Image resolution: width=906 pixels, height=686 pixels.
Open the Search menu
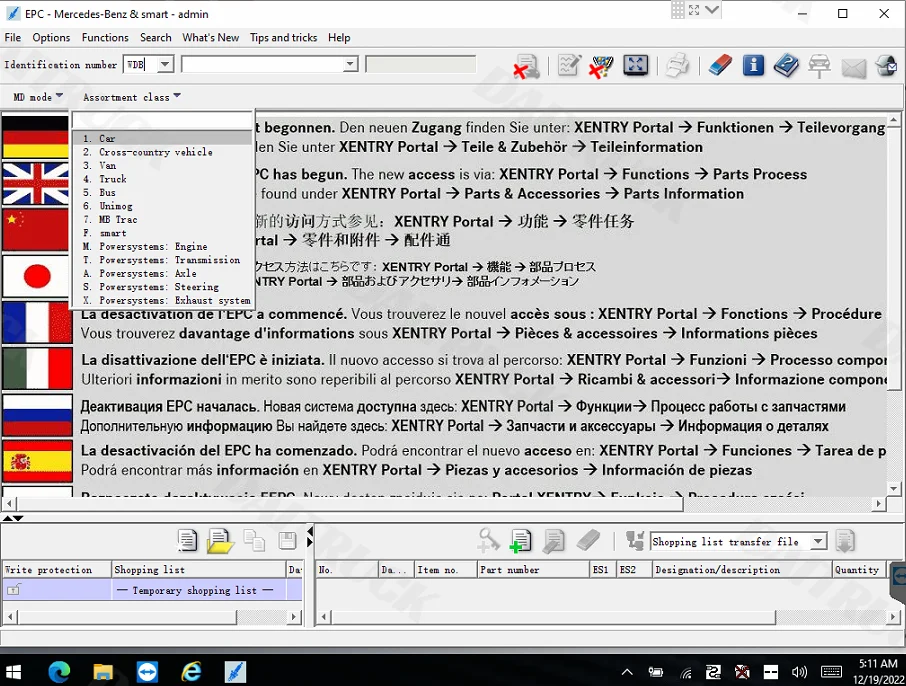[x=155, y=38]
